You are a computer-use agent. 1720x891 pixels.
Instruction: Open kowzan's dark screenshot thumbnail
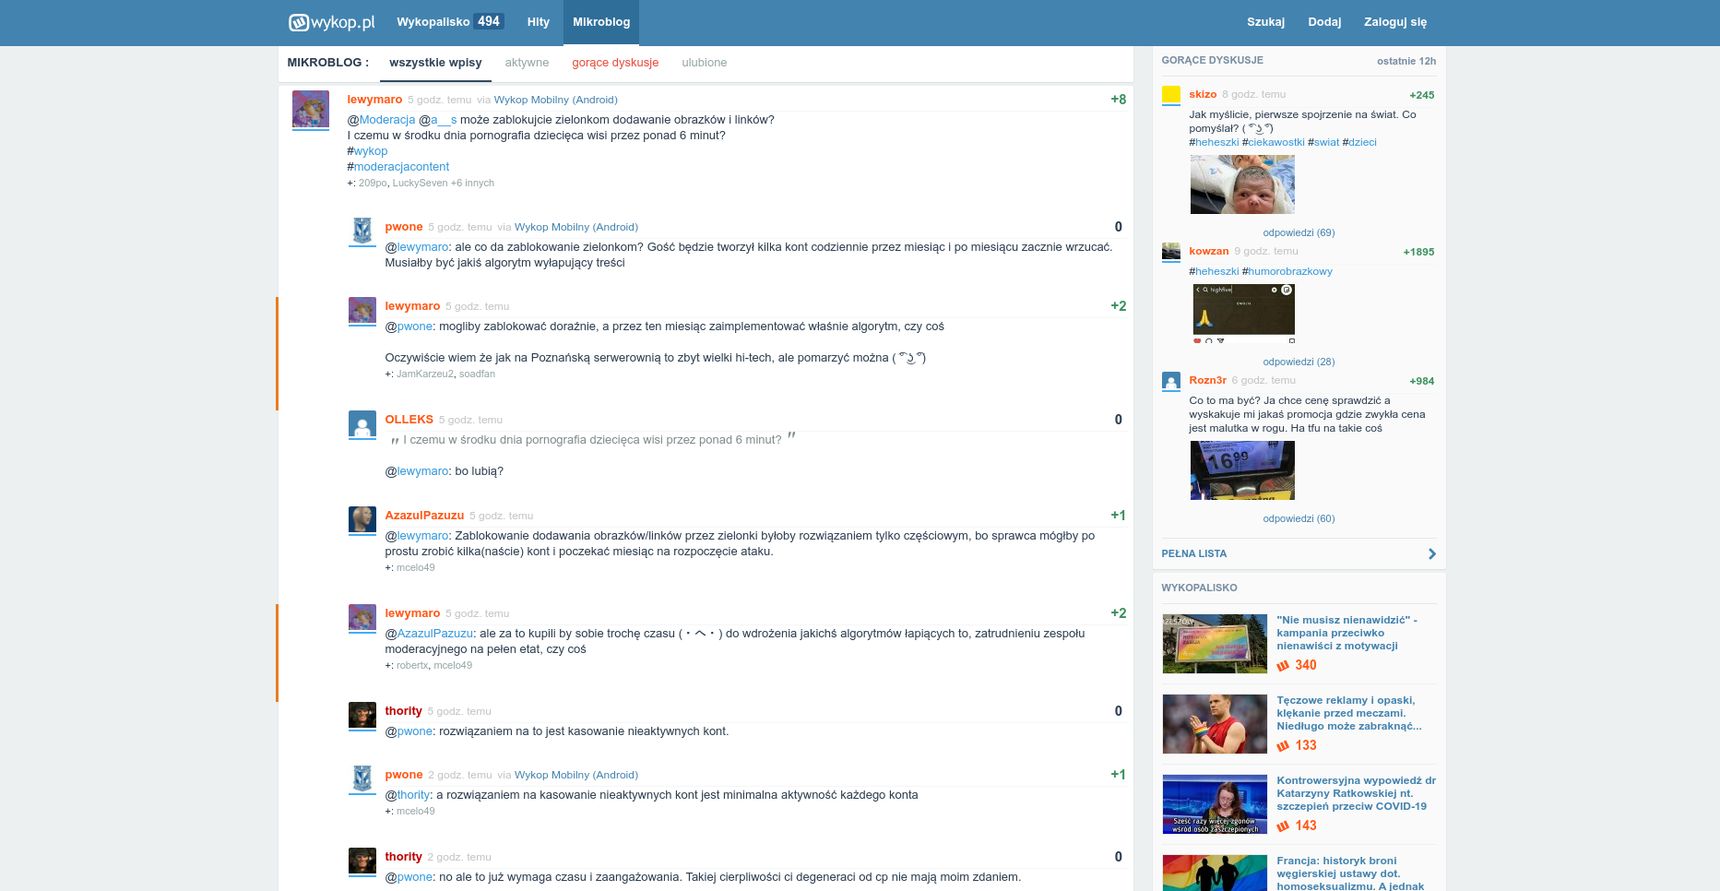click(1243, 313)
